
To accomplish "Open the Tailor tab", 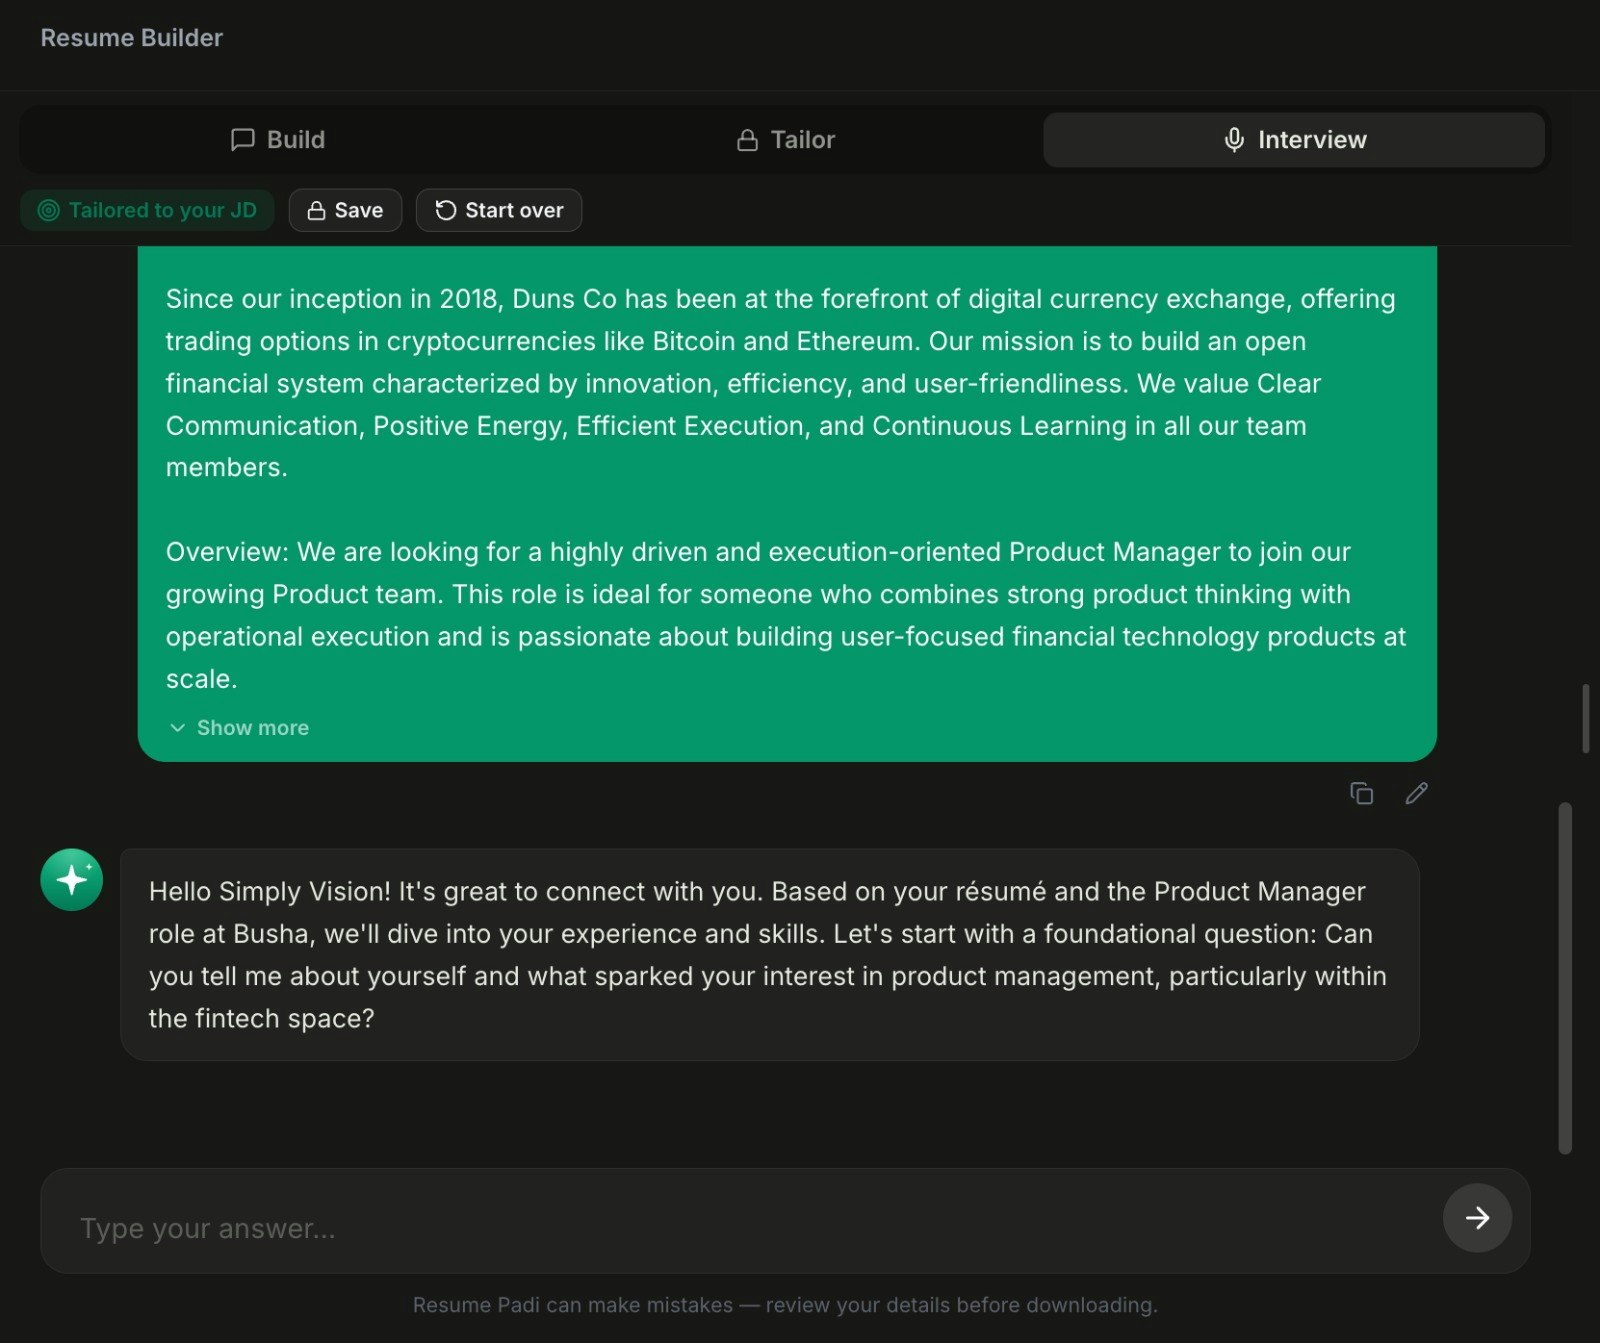I will pyautogui.click(x=785, y=140).
